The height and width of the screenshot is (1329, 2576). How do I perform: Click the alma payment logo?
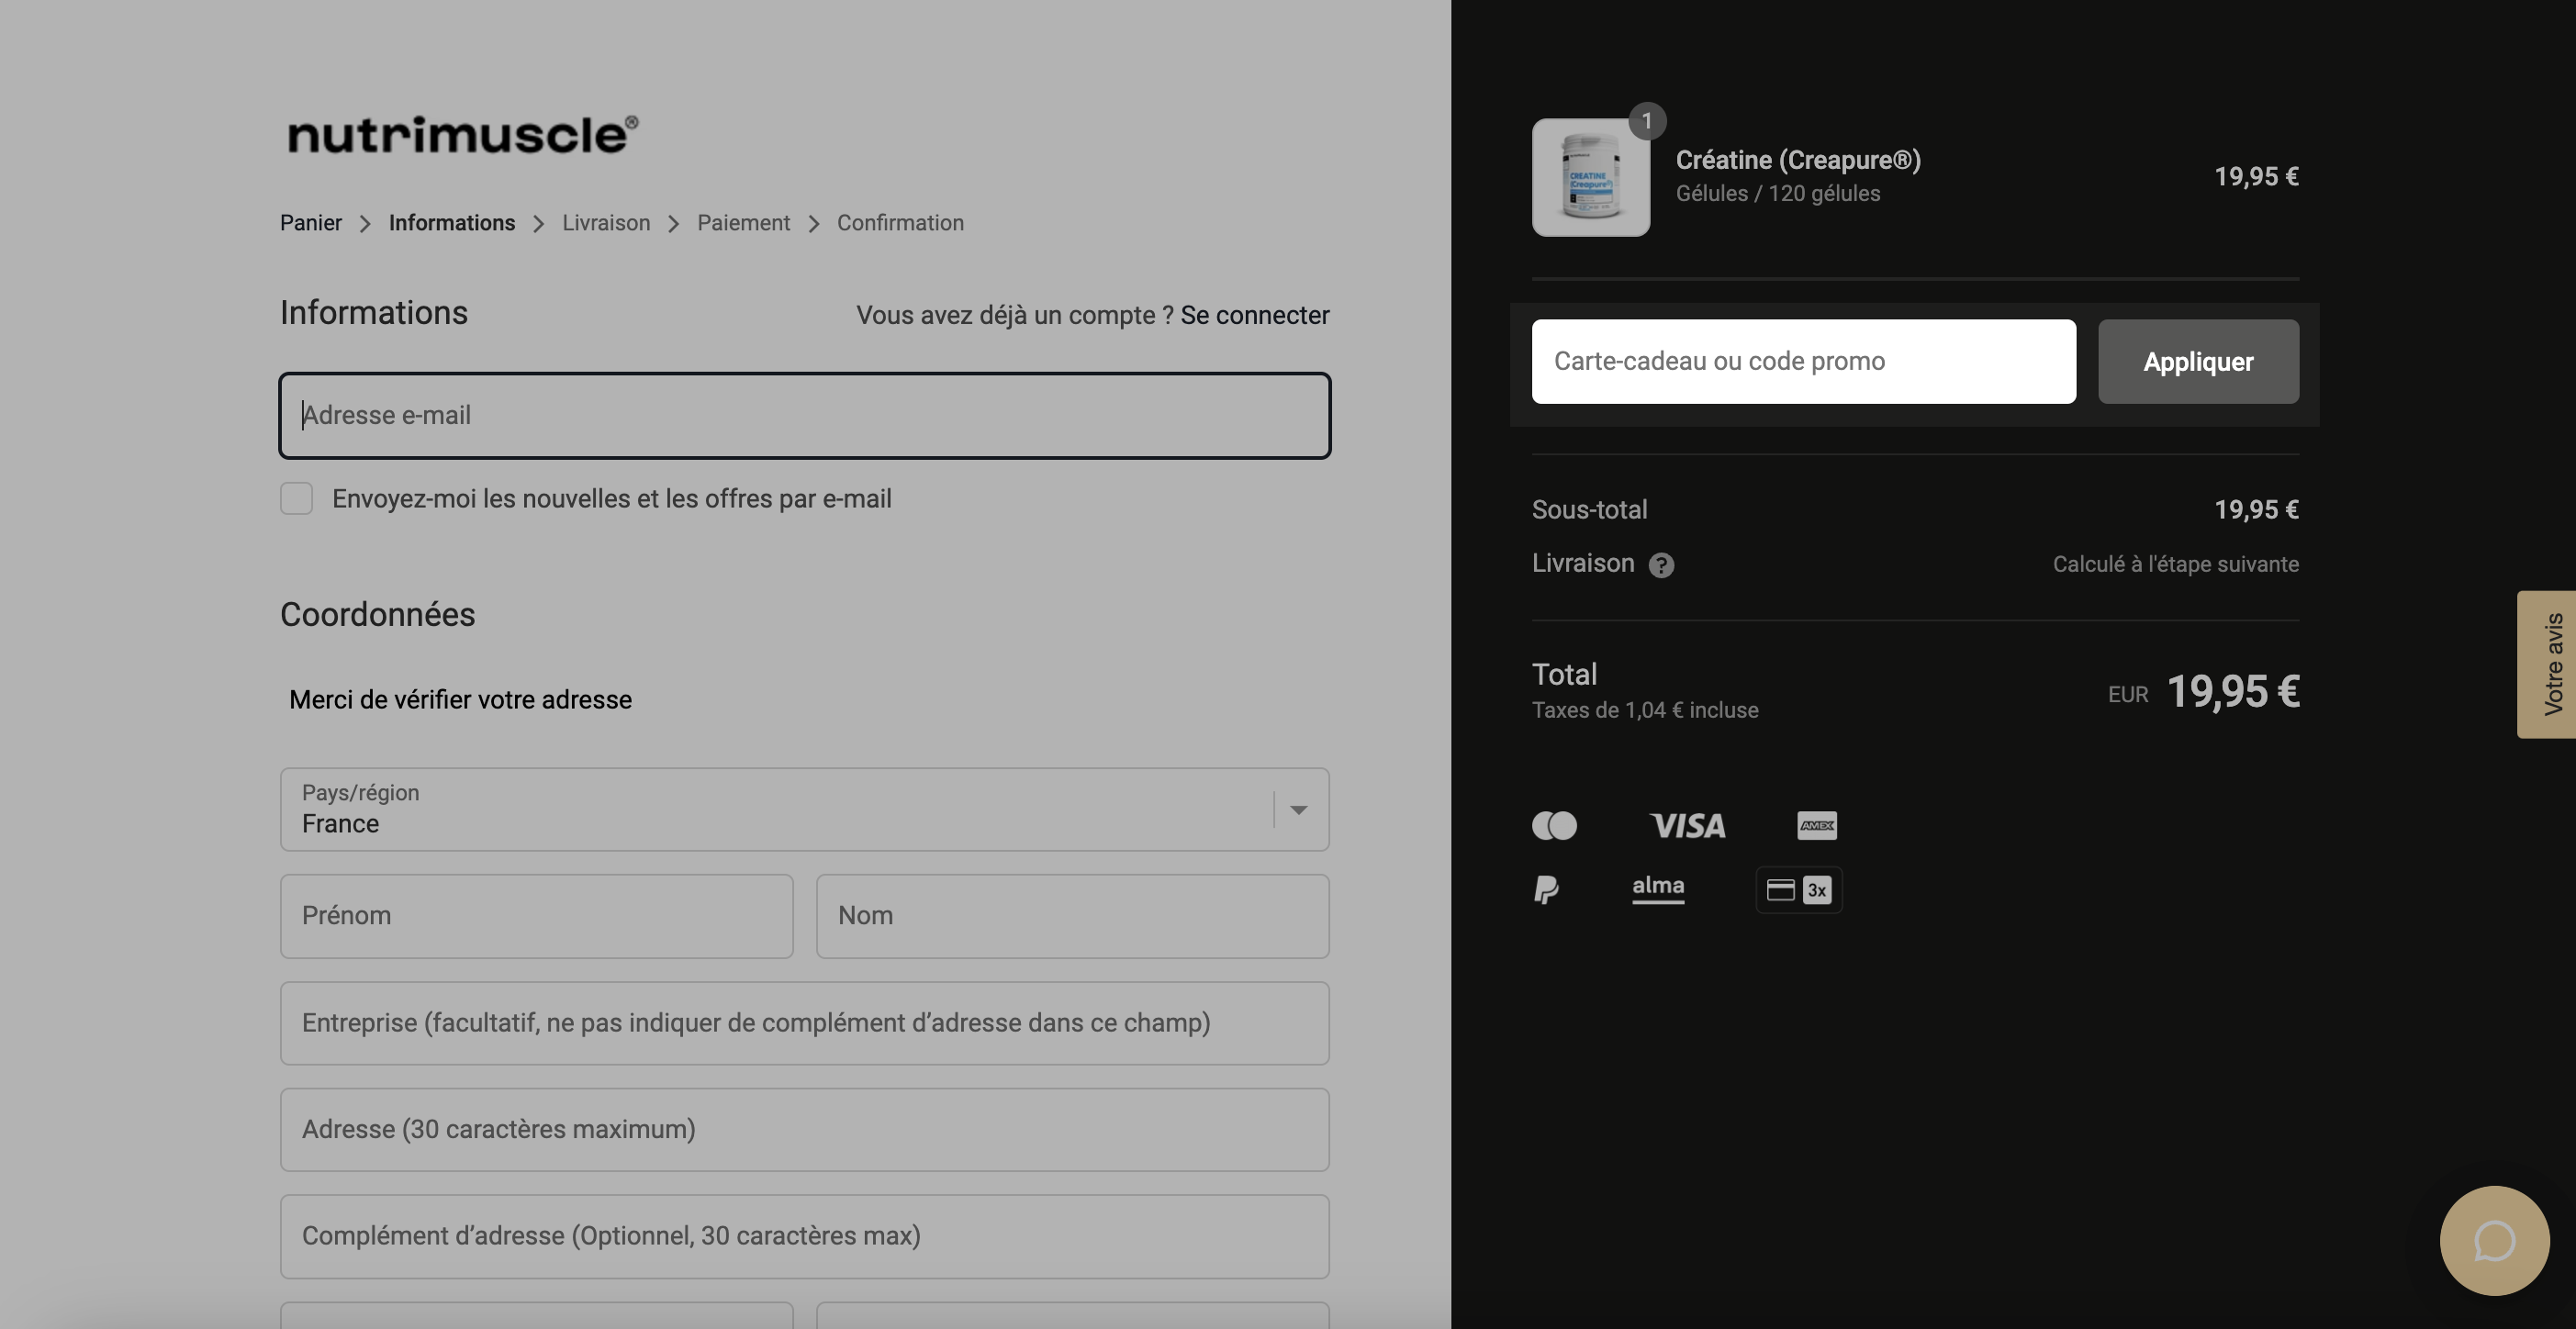[1658, 888]
